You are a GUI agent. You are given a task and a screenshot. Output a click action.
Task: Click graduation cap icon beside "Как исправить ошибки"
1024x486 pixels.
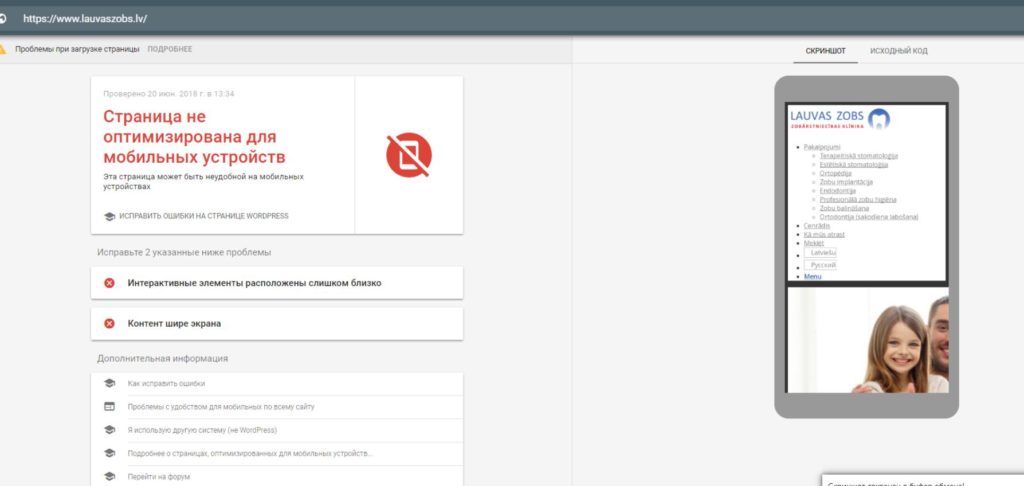pyautogui.click(x=110, y=384)
